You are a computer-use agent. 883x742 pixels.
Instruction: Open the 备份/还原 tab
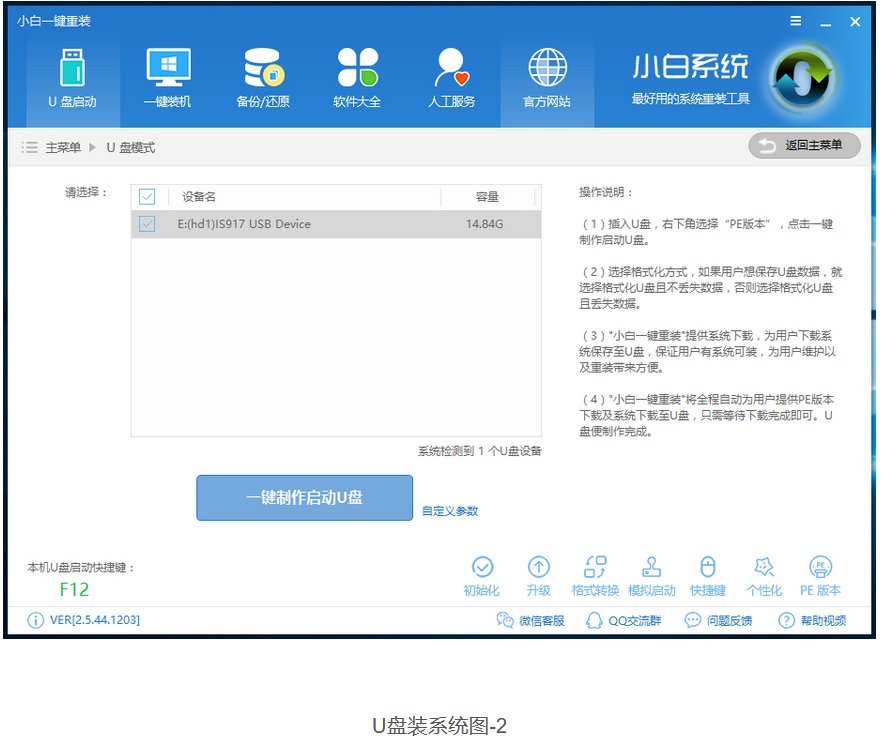pos(263,75)
